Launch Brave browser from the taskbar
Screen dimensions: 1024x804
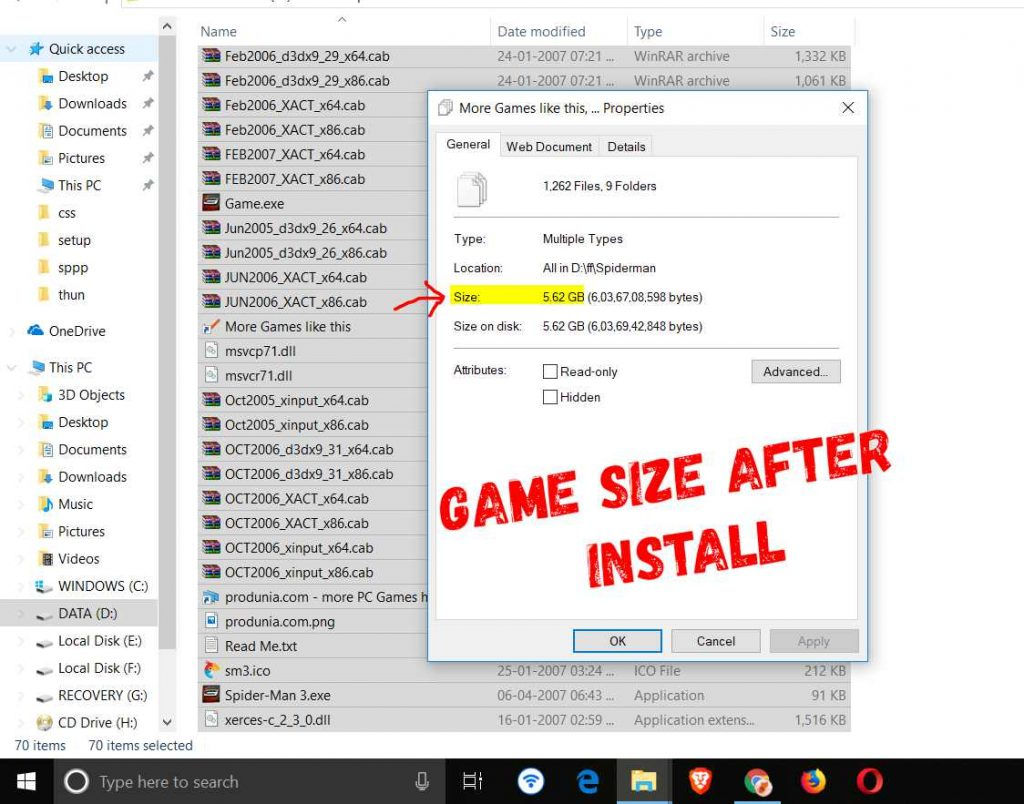[700, 781]
